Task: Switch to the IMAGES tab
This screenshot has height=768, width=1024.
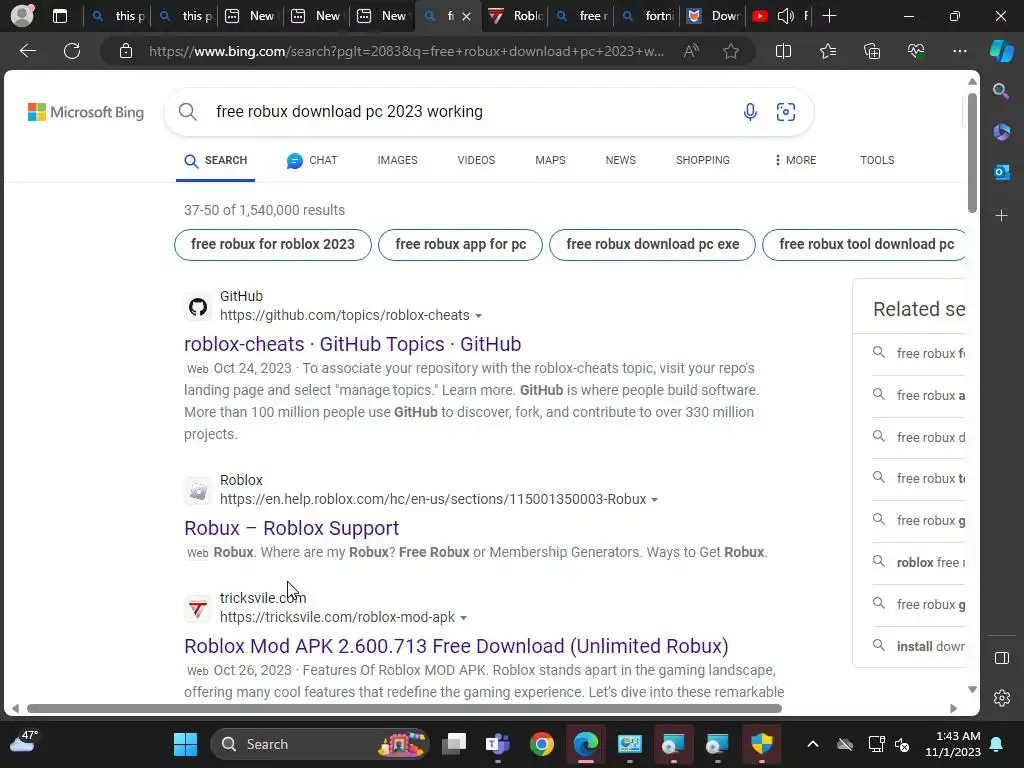Action: [397, 160]
